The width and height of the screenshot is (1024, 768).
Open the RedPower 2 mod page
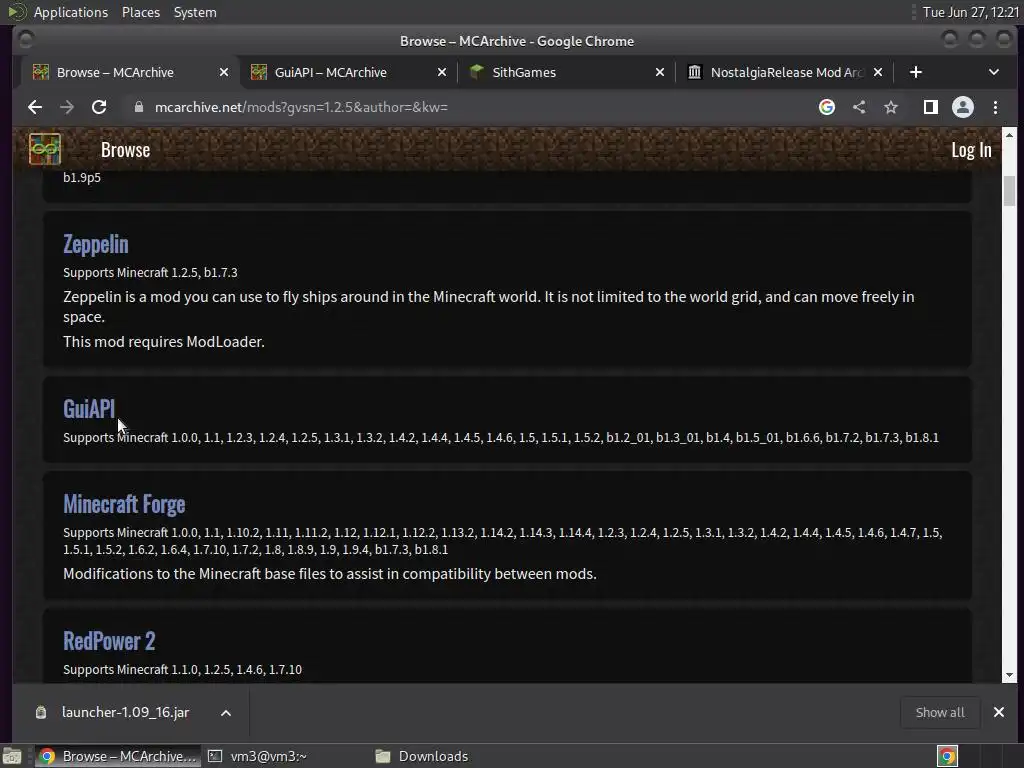pyautogui.click(x=109, y=641)
